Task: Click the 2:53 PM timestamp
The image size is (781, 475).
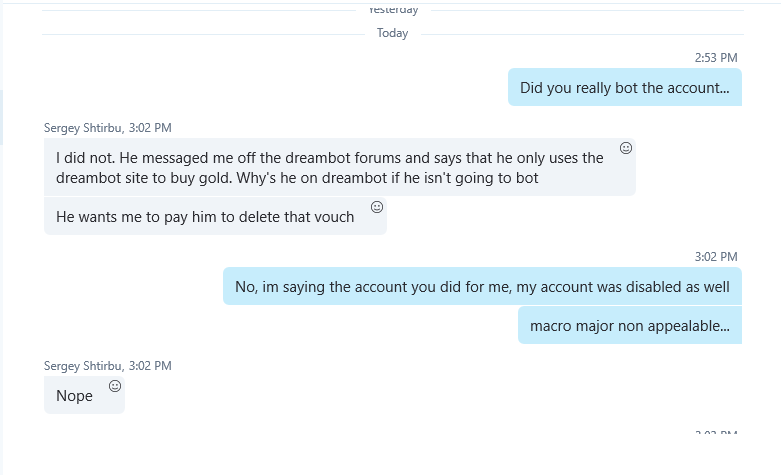Action: 716,58
